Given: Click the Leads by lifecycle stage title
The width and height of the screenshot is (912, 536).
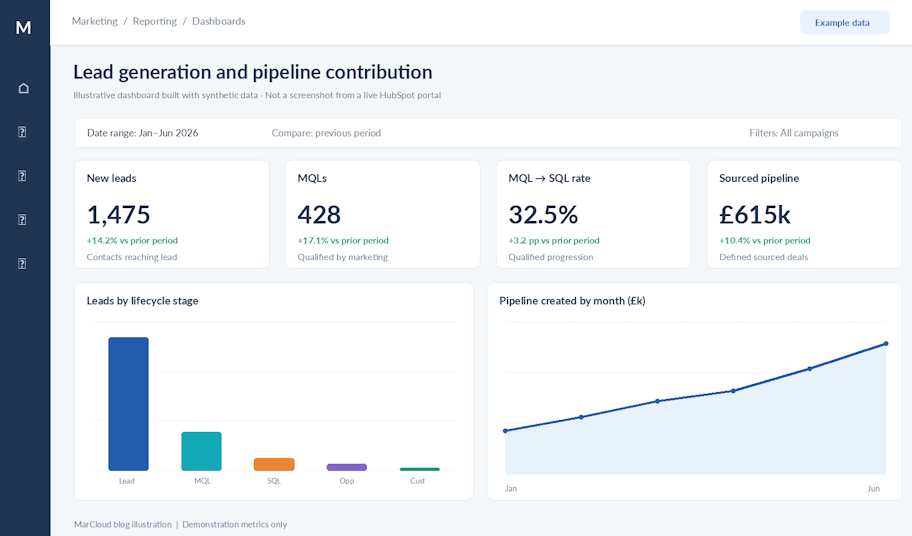Looking at the screenshot, I should tap(142, 301).
